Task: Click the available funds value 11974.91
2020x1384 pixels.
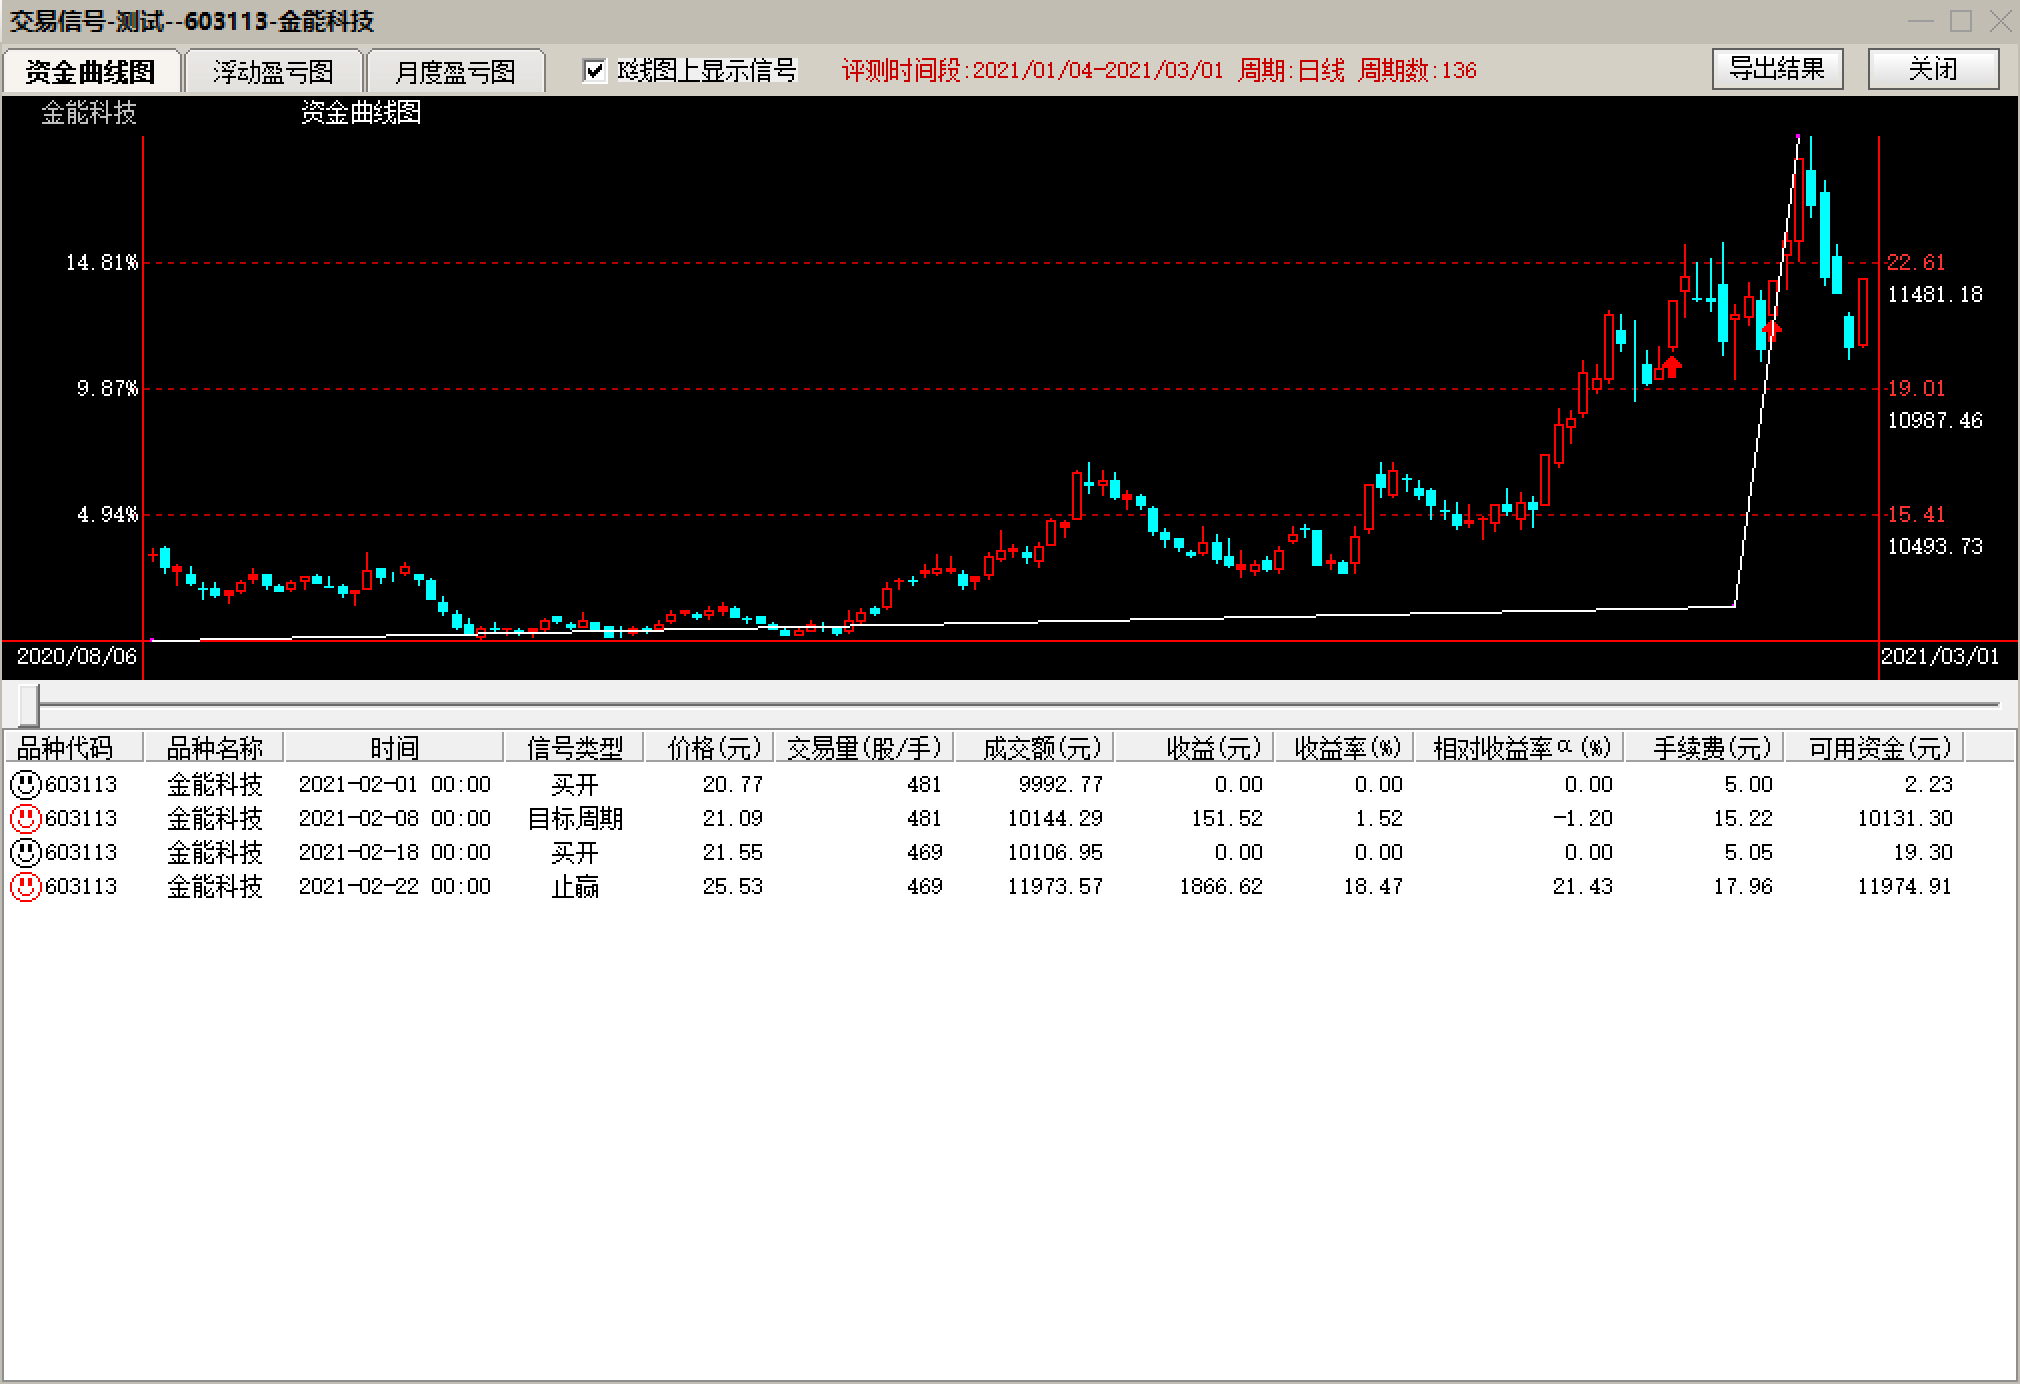Action: tap(1904, 886)
